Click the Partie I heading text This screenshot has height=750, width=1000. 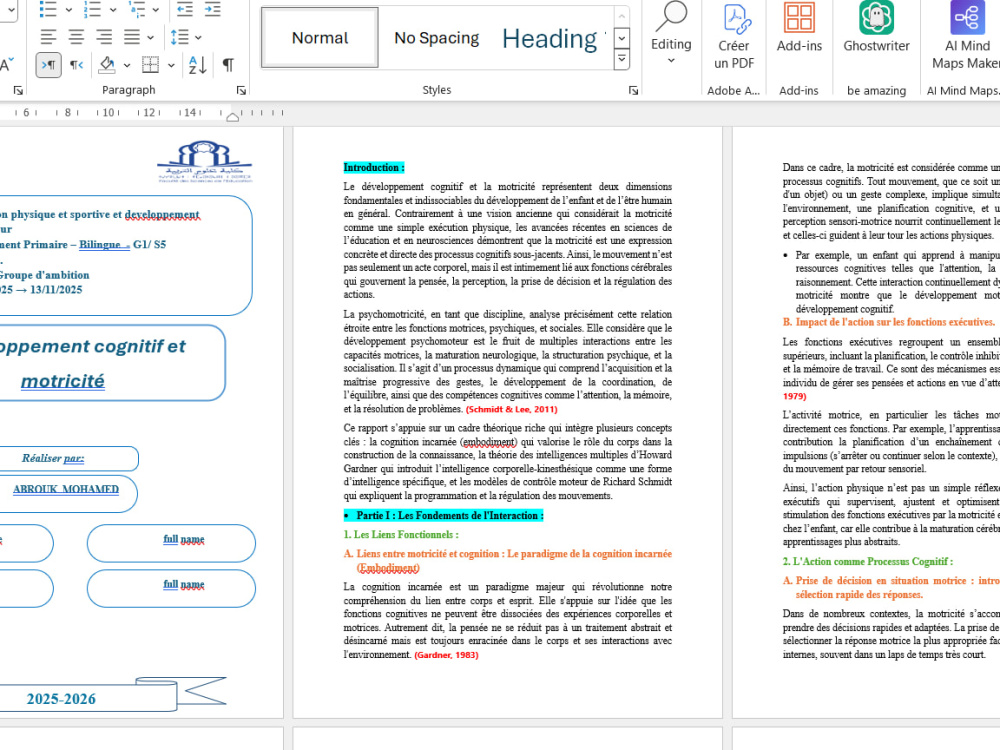(450, 515)
